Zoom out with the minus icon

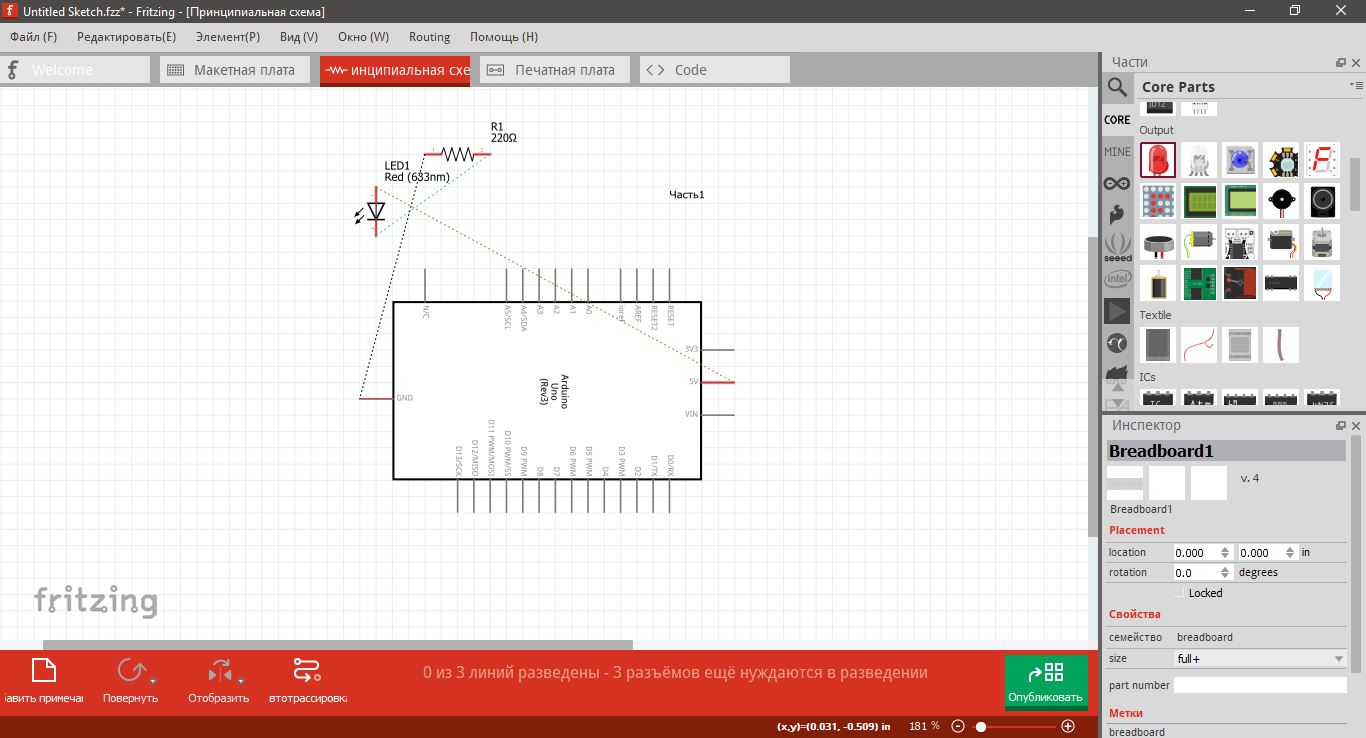click(x=958, y=726)
